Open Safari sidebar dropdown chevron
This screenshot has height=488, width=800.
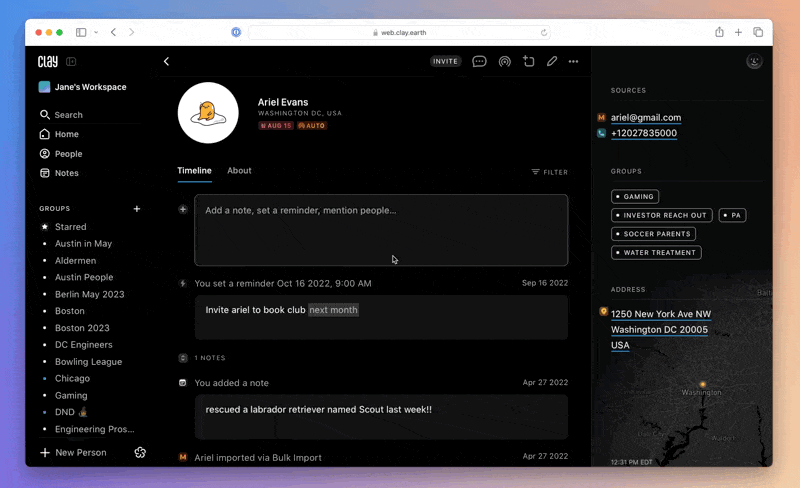96,32
